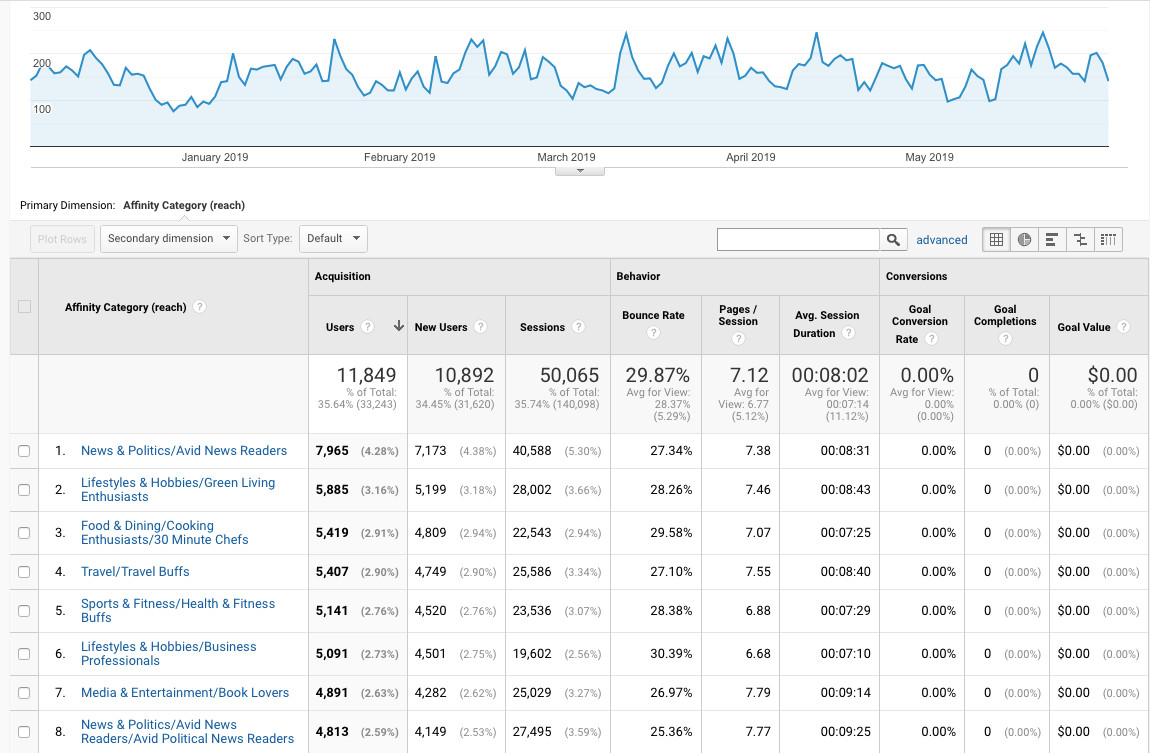
Task: Sort table by New Users column
Action: point(440,327)
